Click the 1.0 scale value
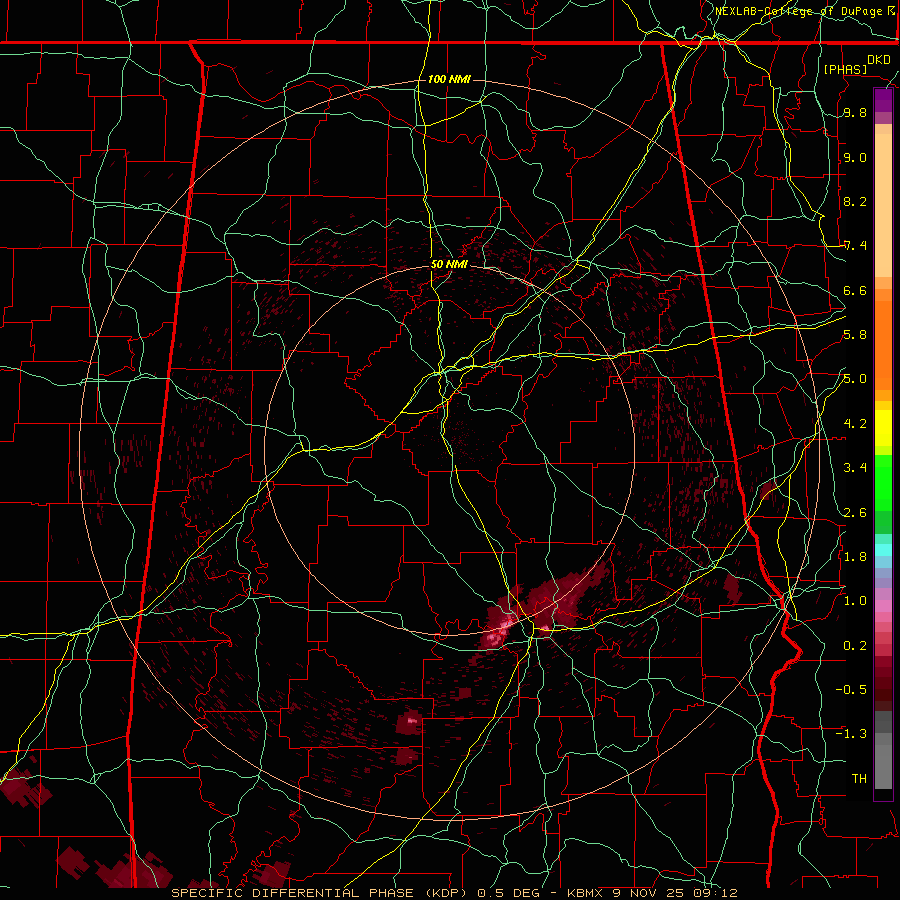The width and height of the screenshot is (900, 900). 855,601
